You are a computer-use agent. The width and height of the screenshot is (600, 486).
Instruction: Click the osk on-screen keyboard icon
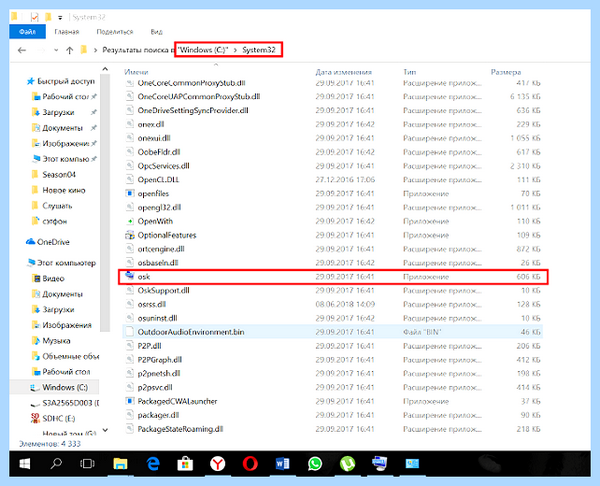point(130,276)
